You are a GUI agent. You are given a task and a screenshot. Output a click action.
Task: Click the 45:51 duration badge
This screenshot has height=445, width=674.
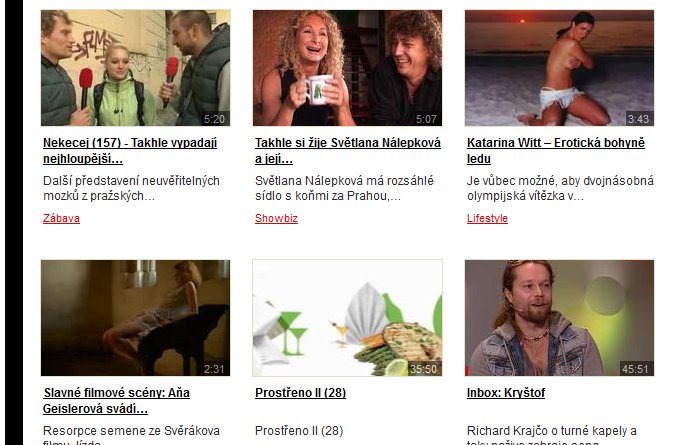pos(635,369)
